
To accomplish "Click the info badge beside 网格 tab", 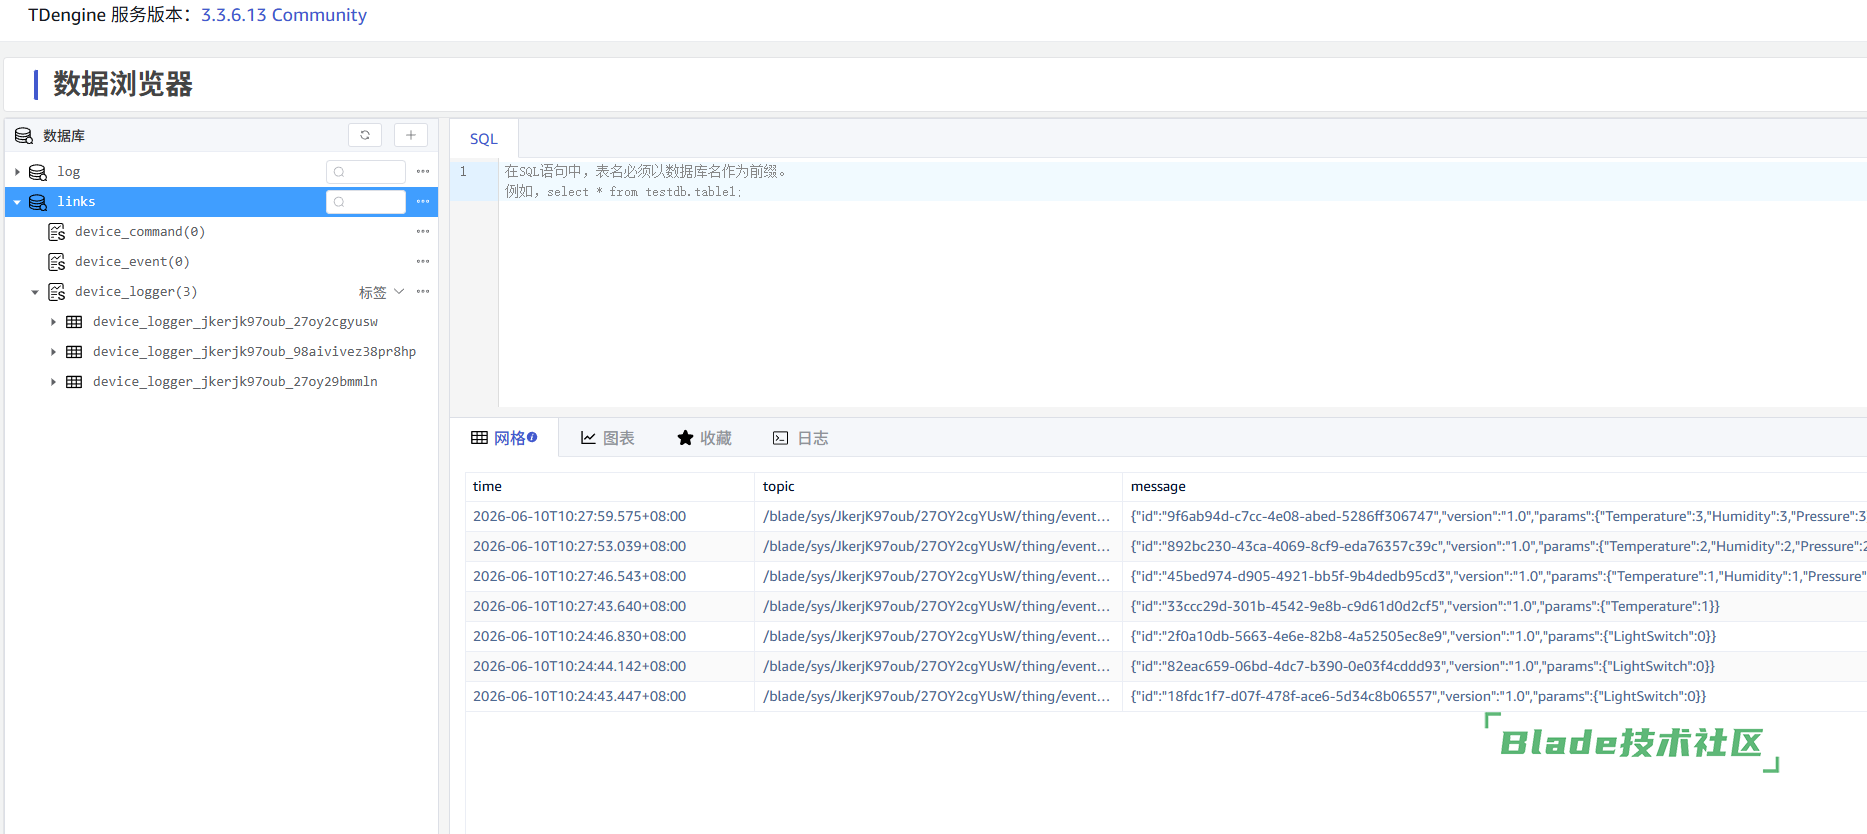I will coord(532,437).
